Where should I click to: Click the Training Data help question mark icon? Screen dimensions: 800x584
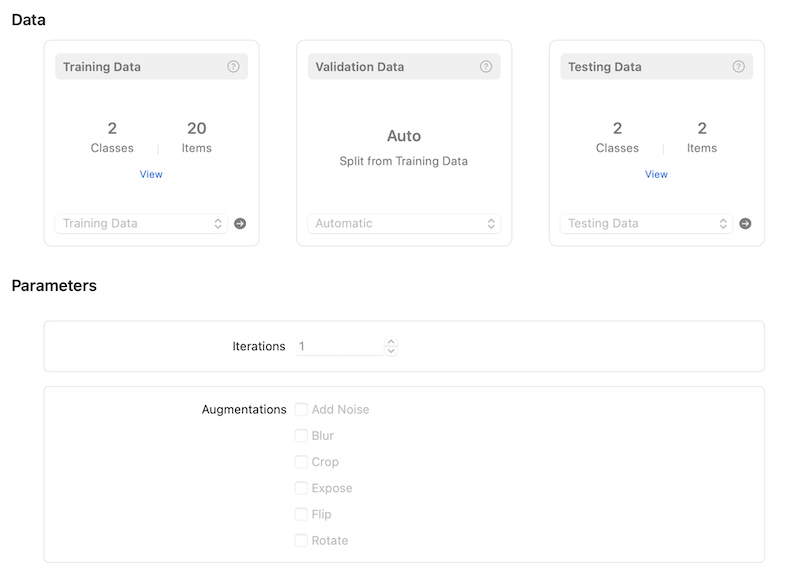coord(233,67)
